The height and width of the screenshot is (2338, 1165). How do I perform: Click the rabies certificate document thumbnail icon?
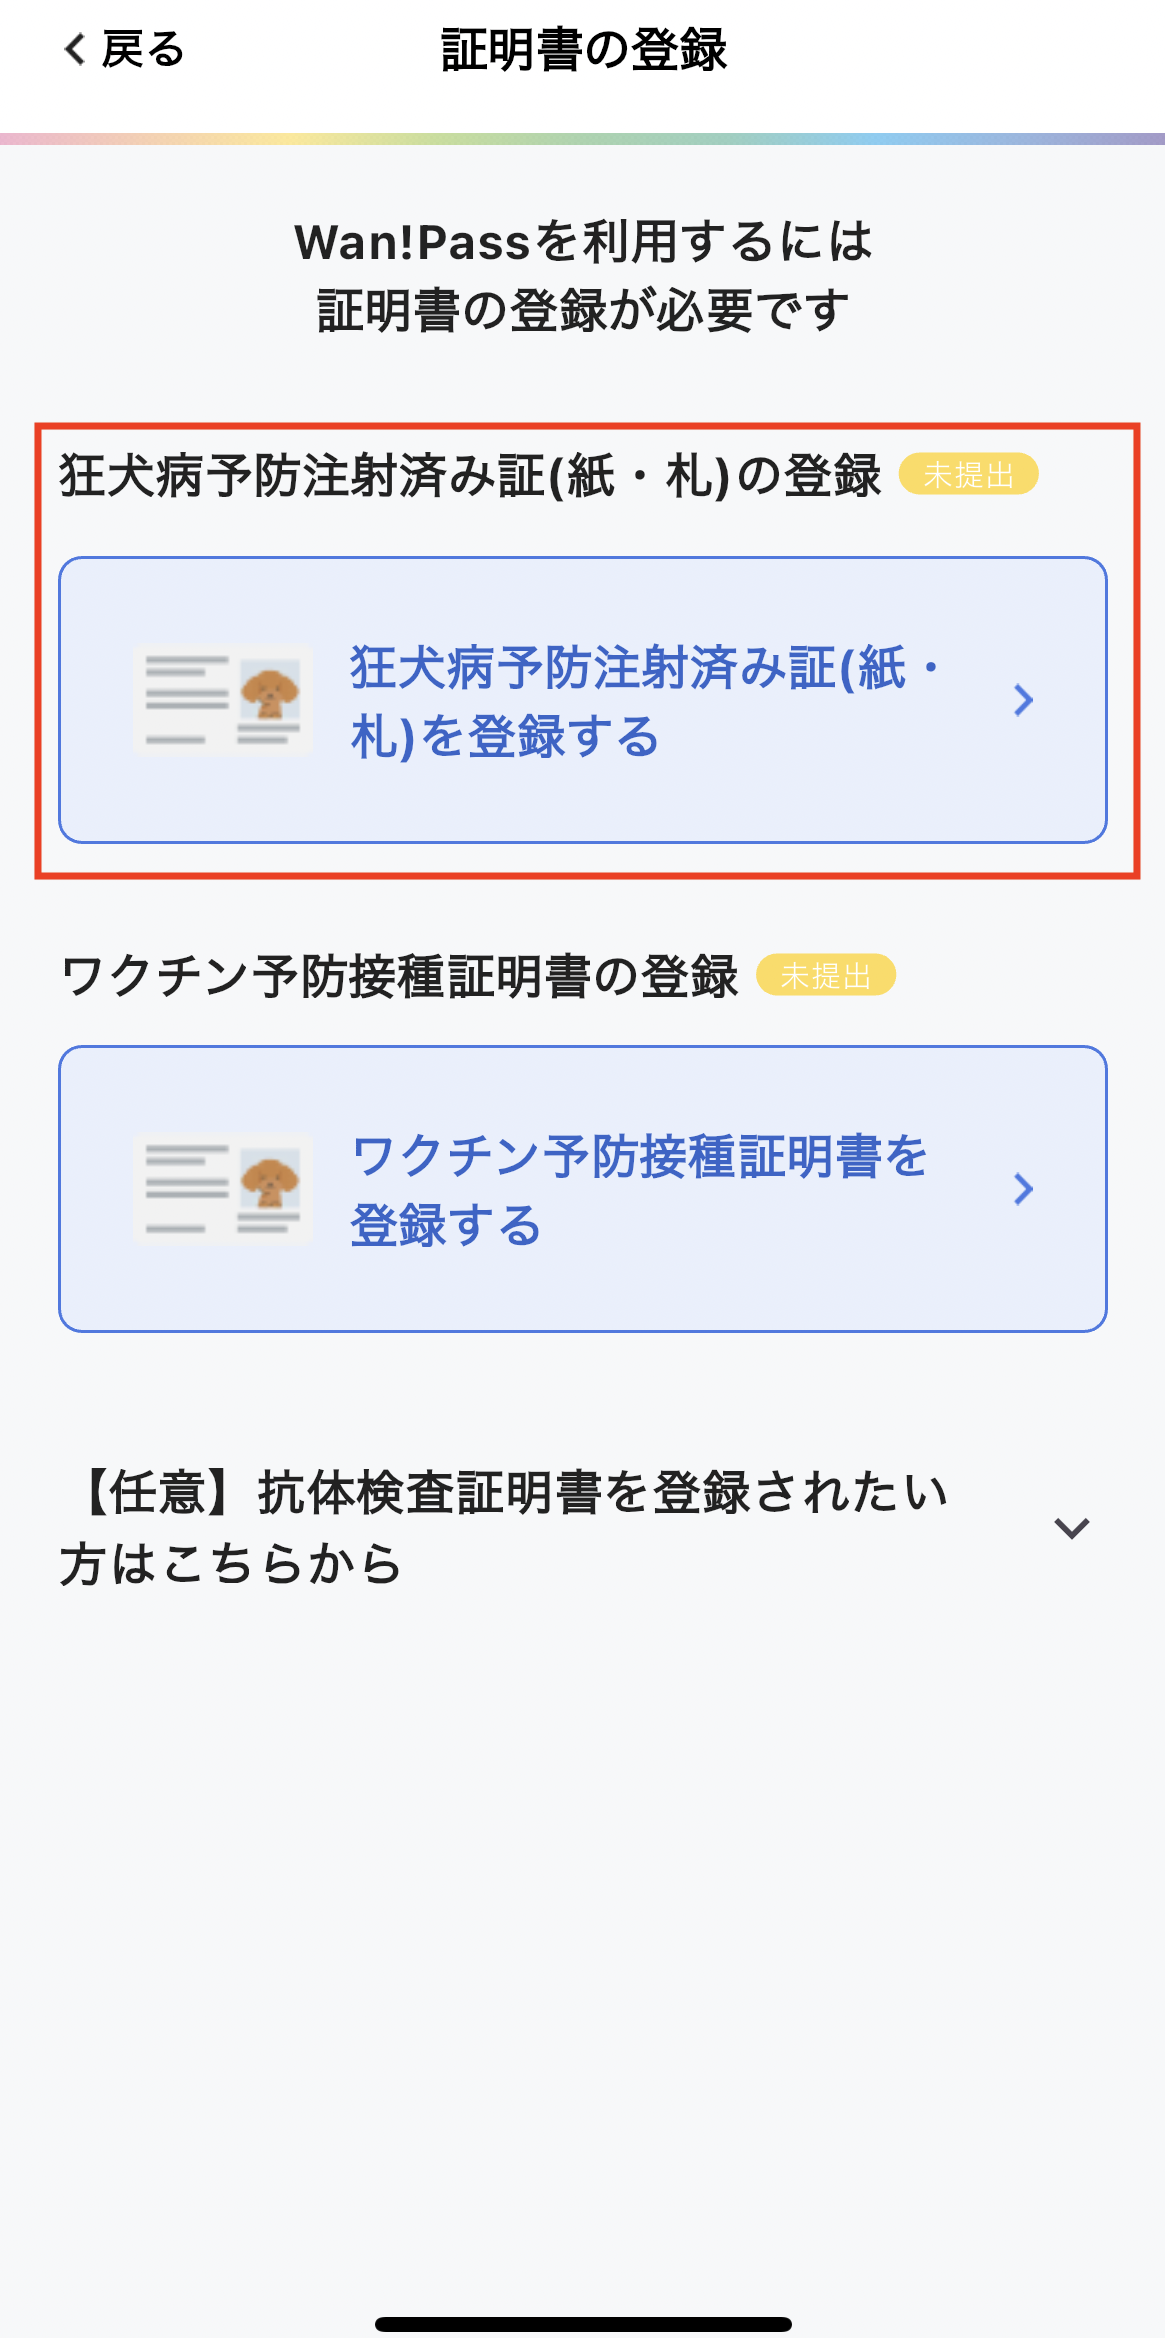point(223,700)
